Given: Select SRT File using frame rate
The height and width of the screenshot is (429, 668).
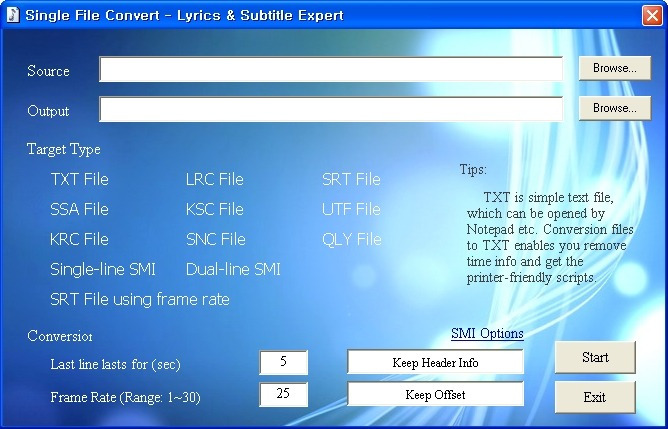Looking at the screenshot, I should (140, 299).
